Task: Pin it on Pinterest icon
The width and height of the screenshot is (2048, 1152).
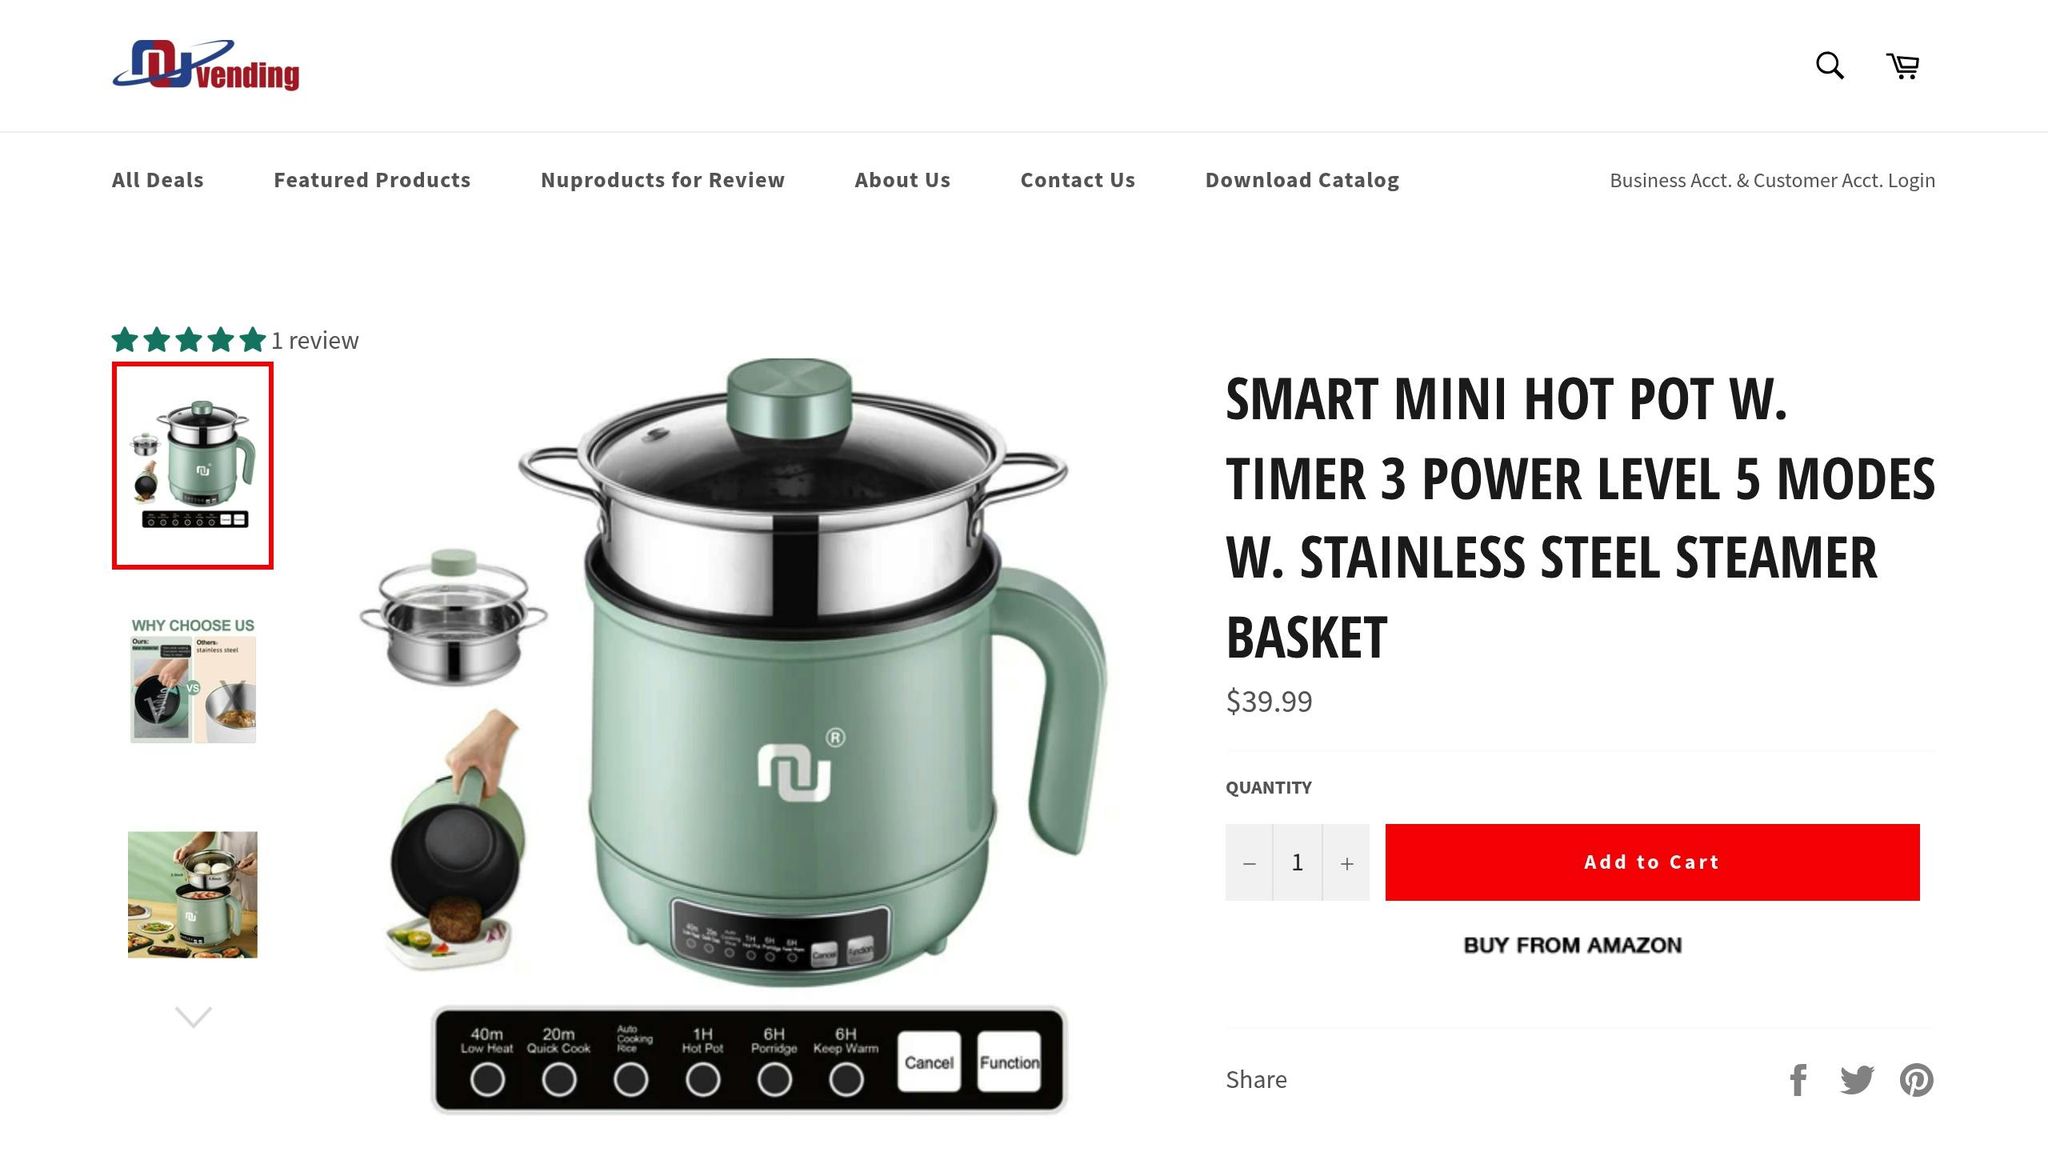Action: [x=1917, y=1080]
